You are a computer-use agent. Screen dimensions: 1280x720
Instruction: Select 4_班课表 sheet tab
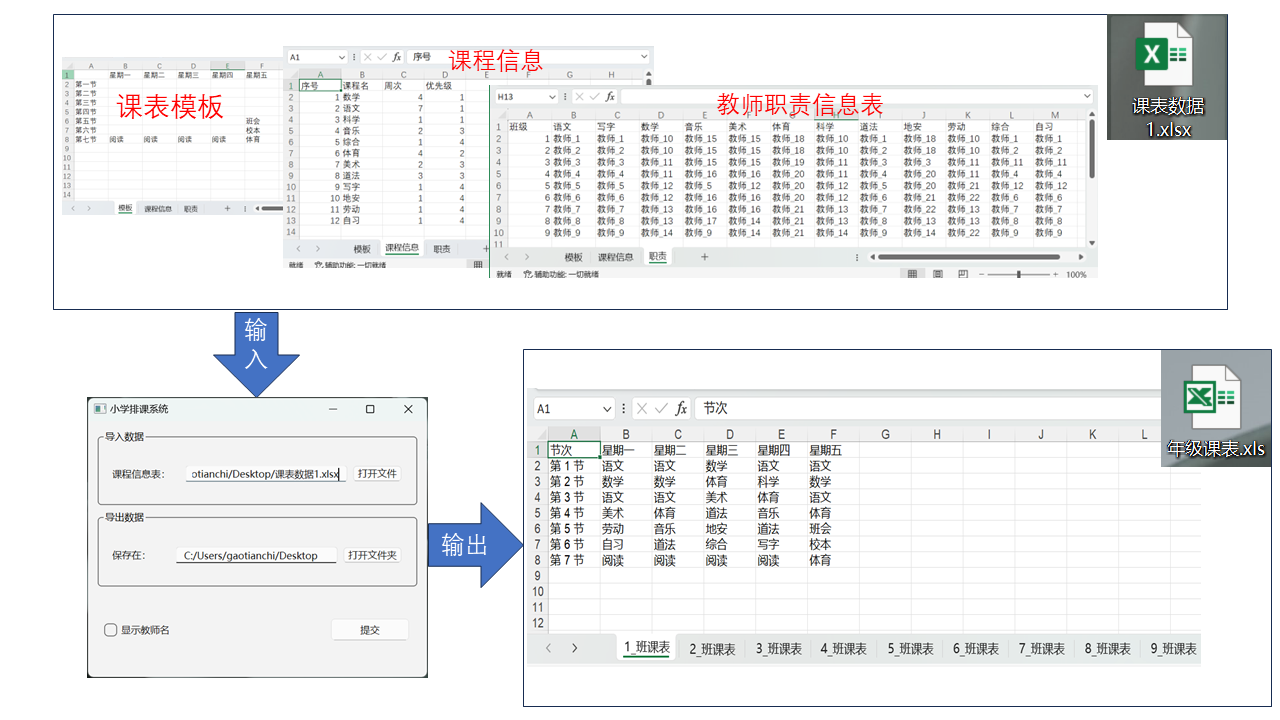click(845, 649)
